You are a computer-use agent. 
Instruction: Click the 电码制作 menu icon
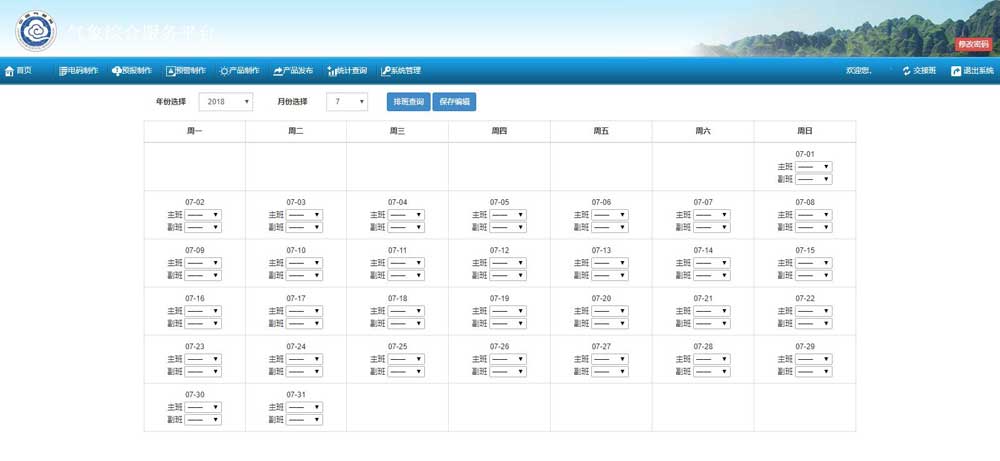[x=63, y=71]
